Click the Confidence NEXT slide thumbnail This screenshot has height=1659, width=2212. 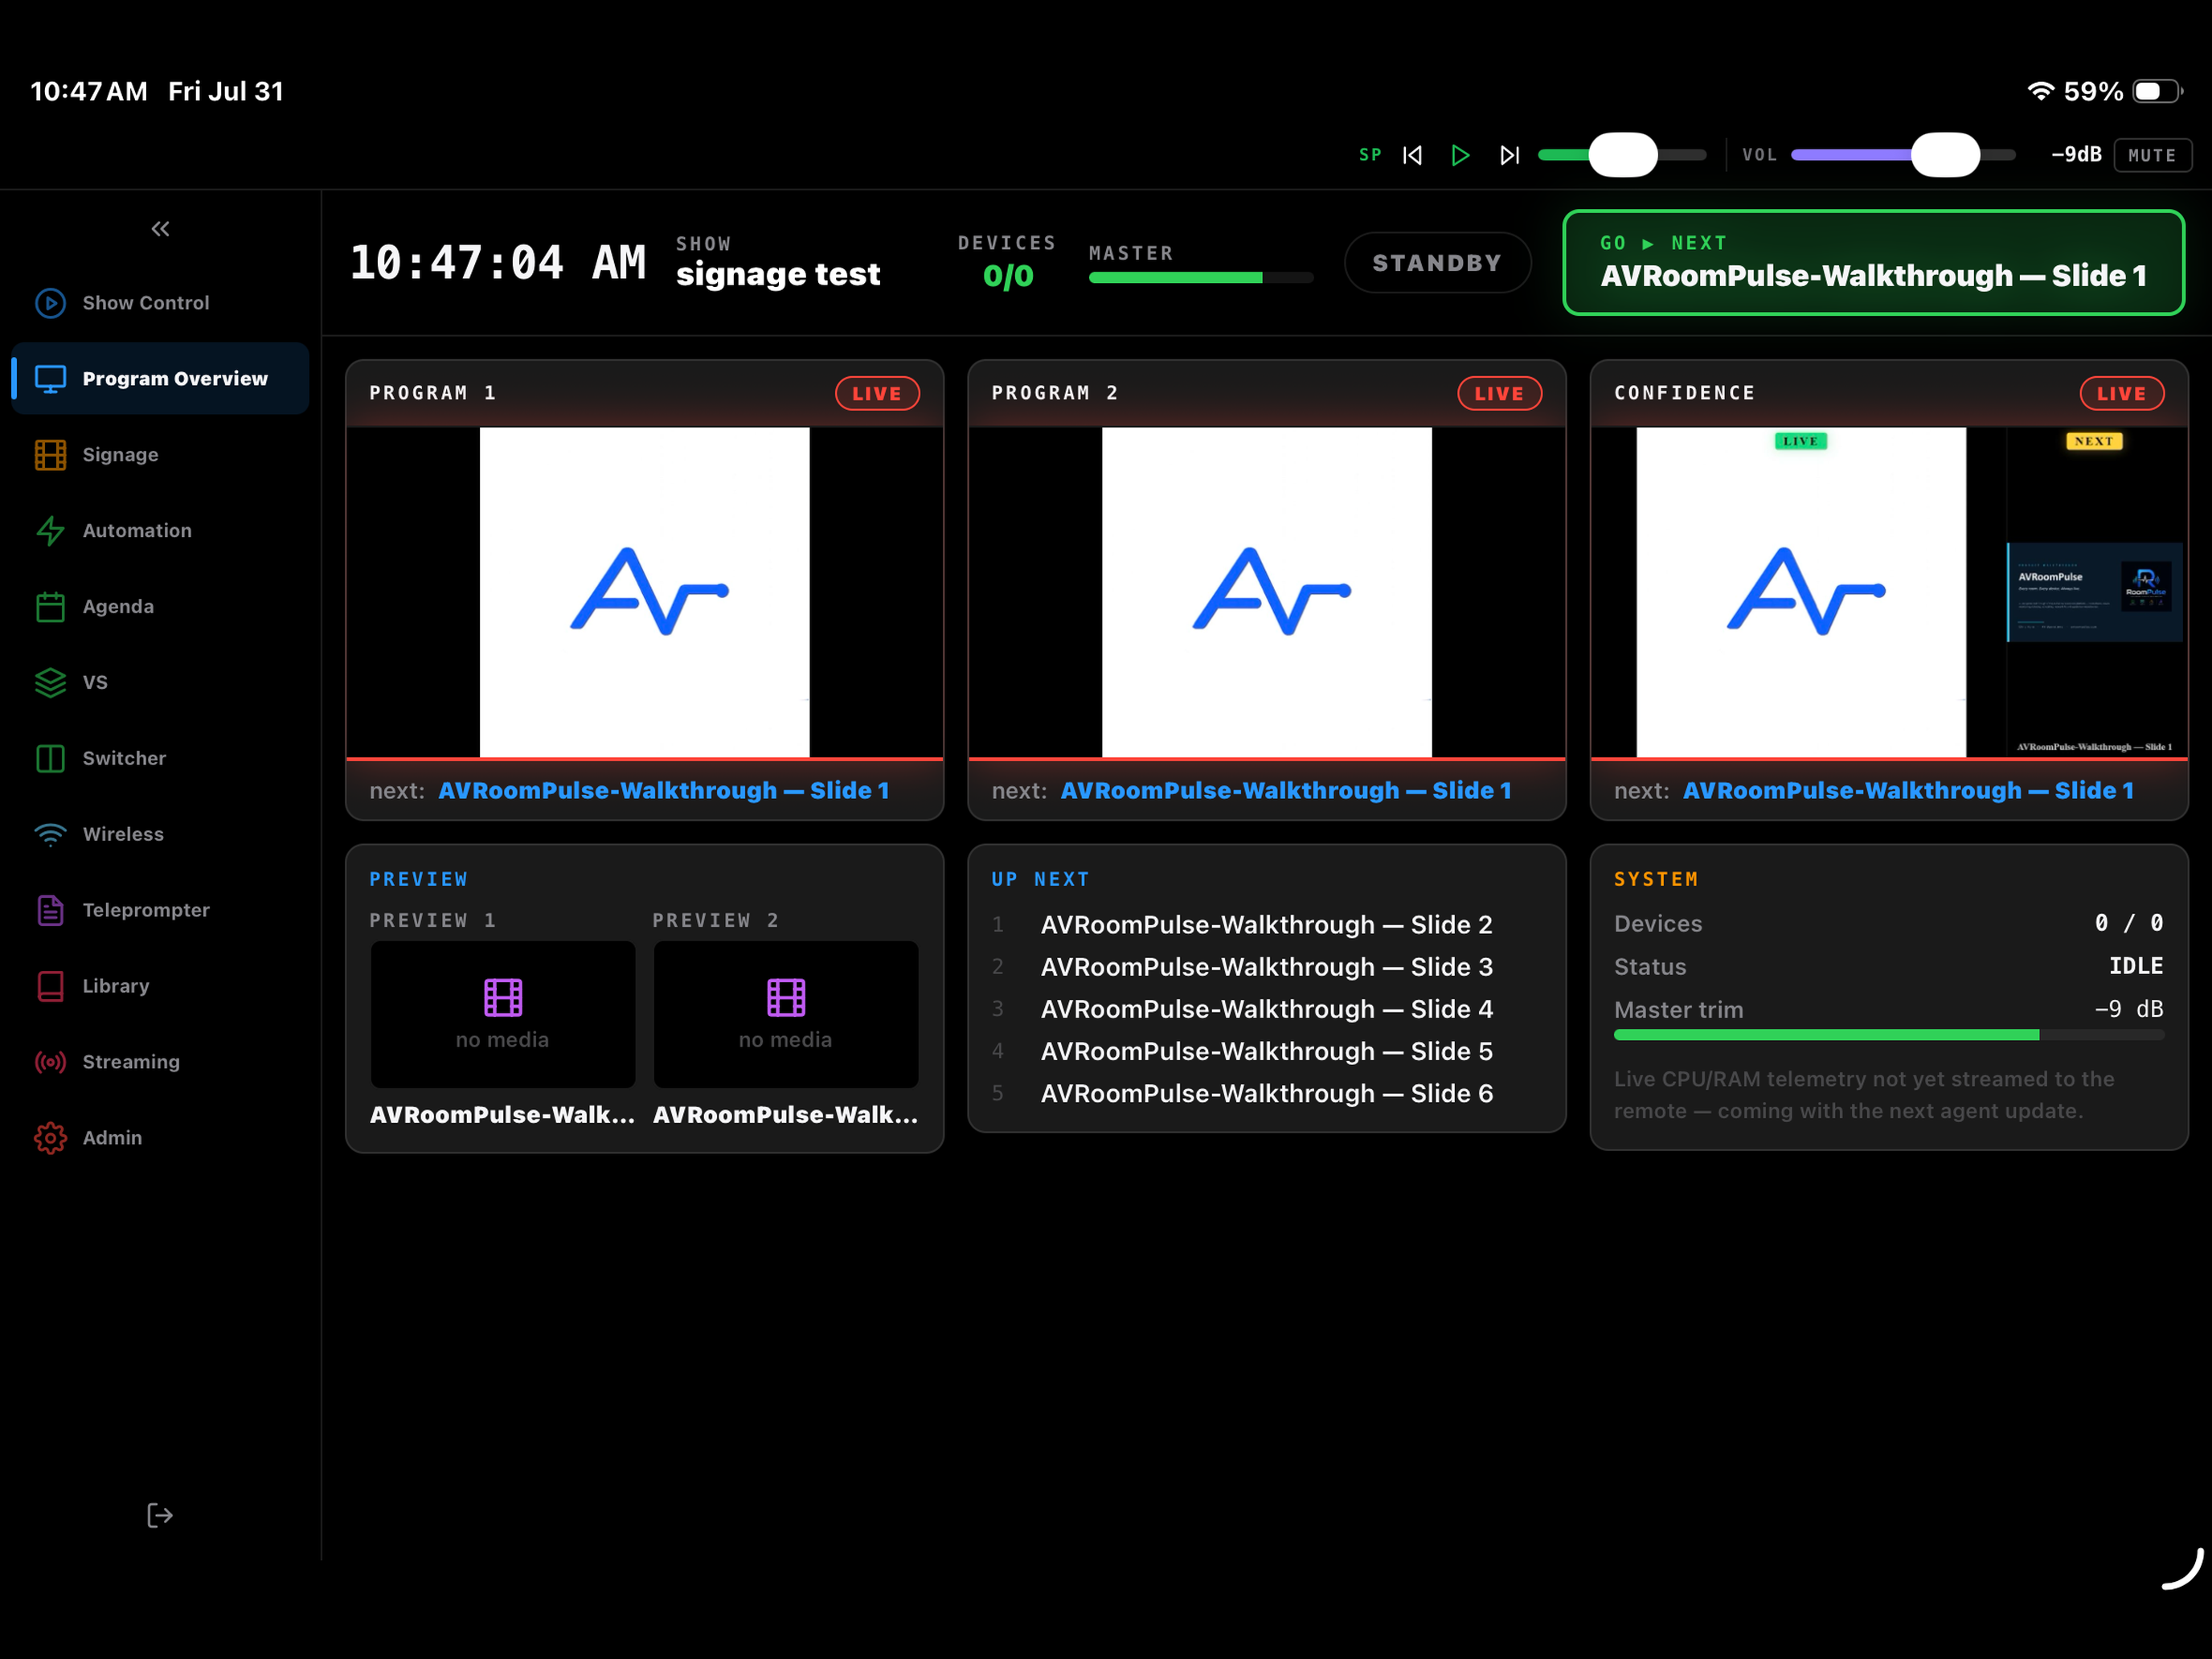2095,592
